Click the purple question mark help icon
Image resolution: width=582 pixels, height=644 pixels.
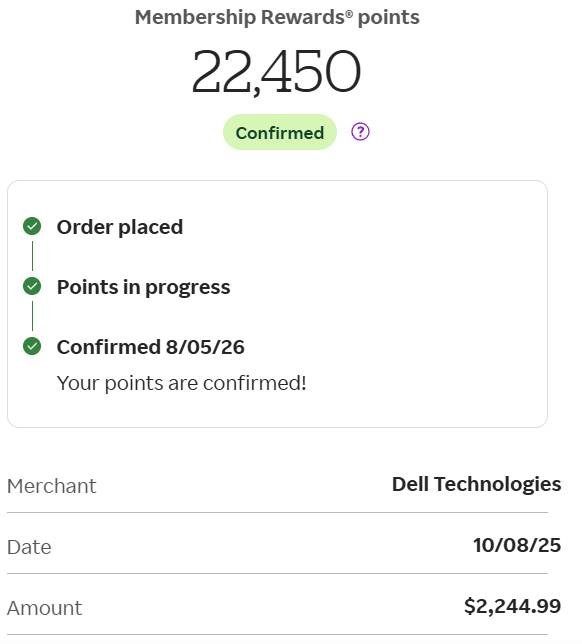pos(360,132)
